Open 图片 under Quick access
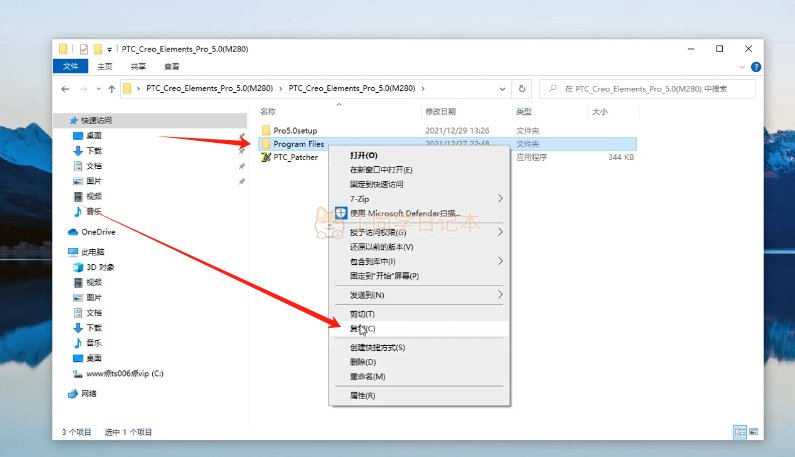The height and width of the screenshot is (457, 795). pyautogui.click(x=94, y=181)
